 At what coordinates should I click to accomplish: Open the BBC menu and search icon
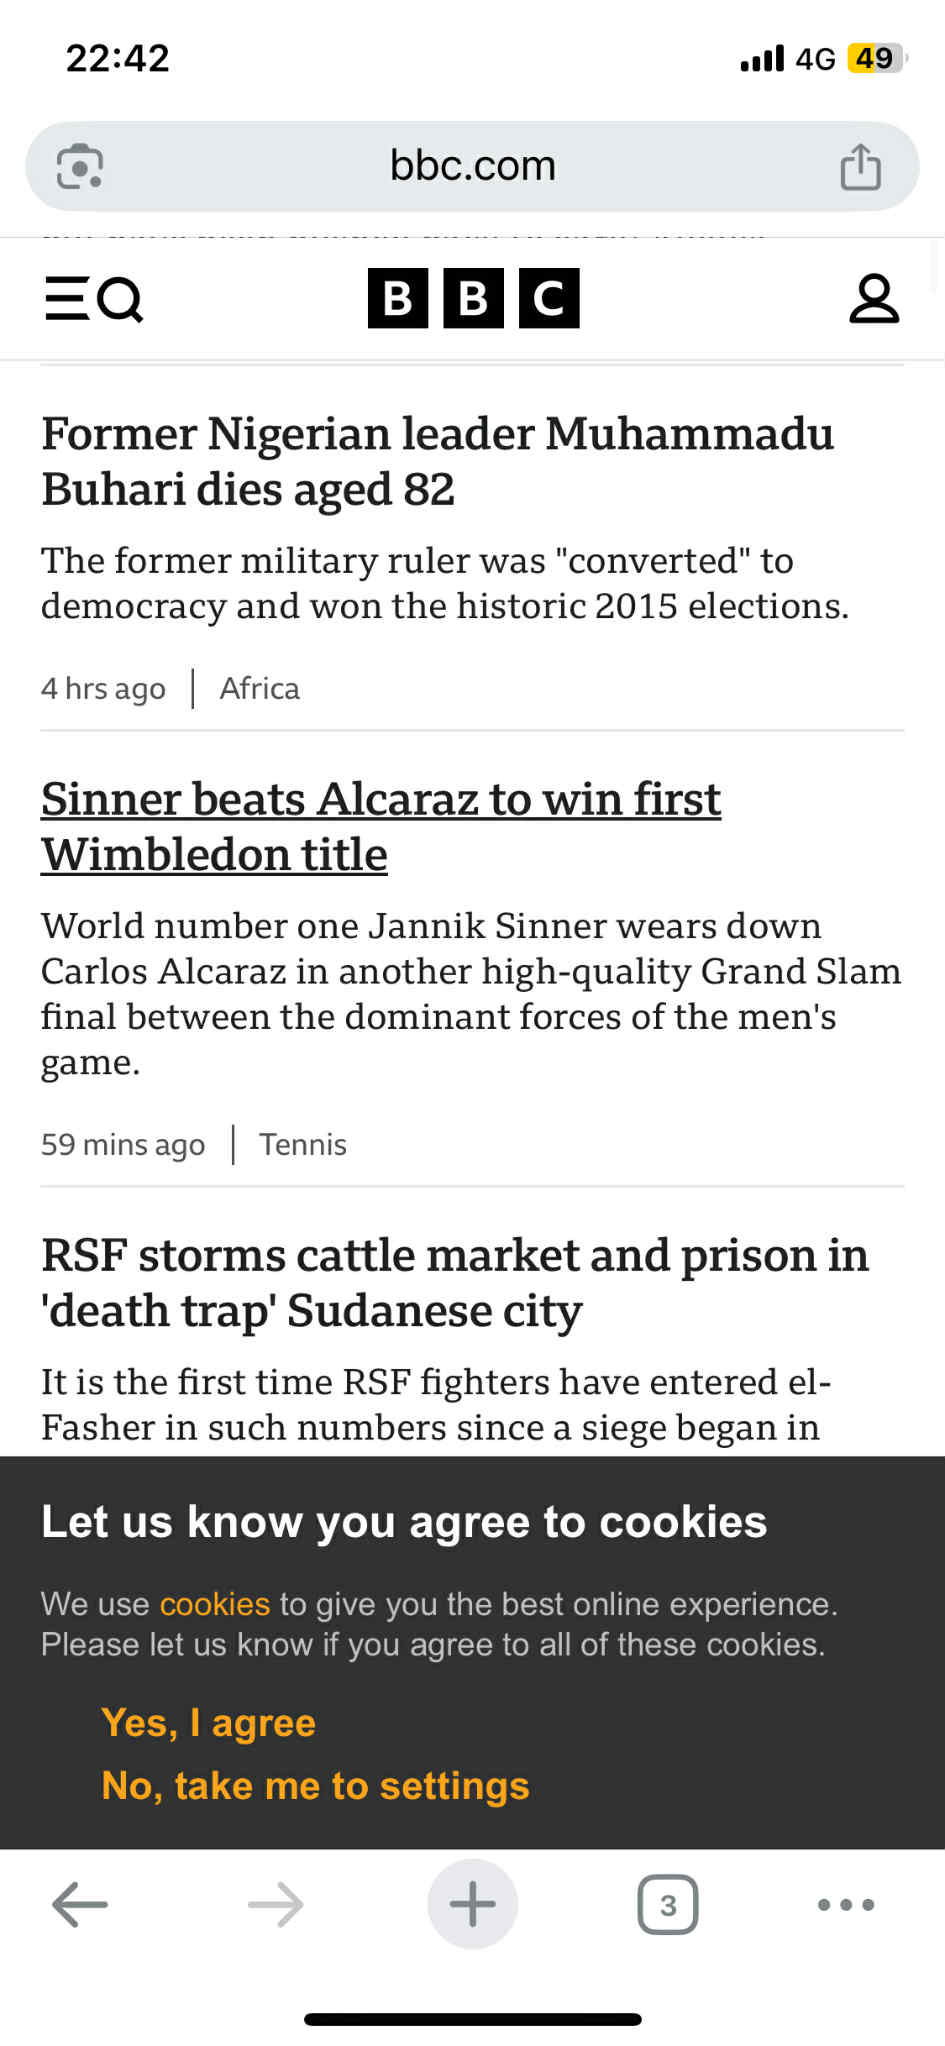[94, 299]
